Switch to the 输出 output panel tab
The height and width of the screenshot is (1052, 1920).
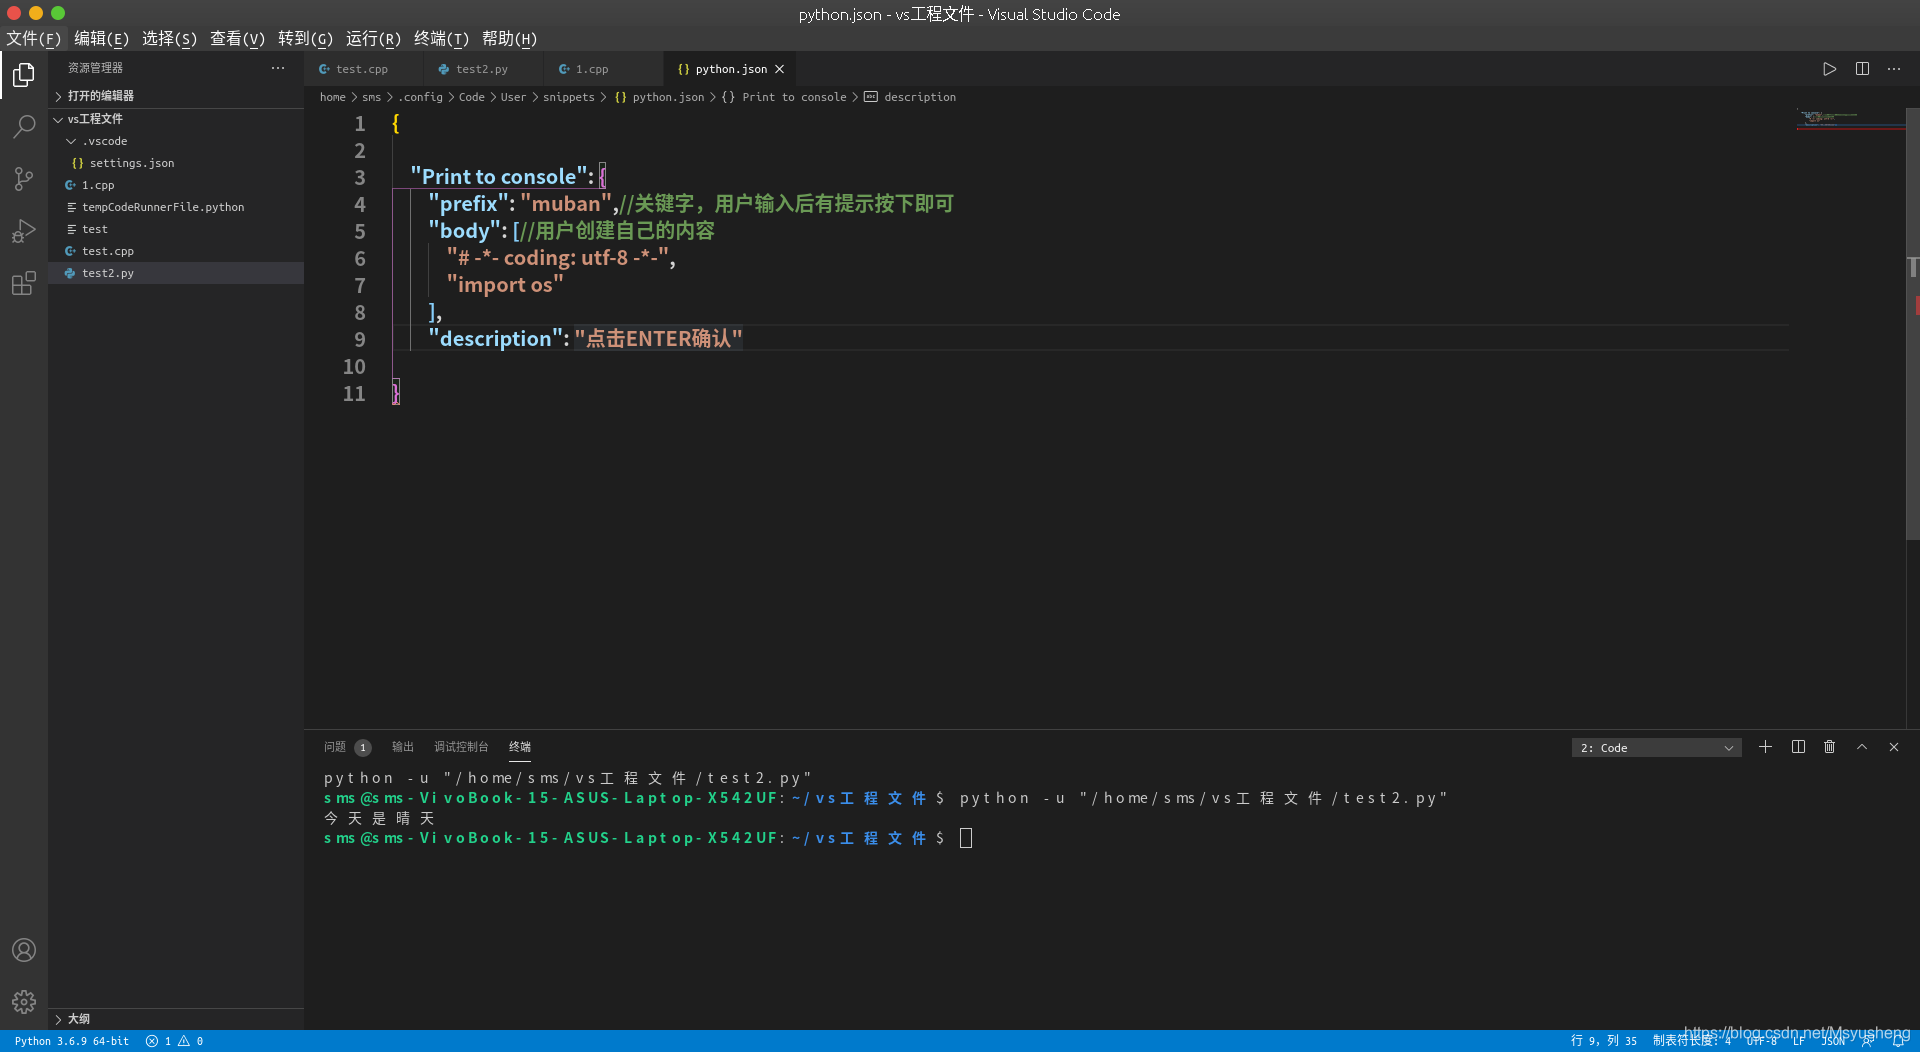tap(403, 747)
